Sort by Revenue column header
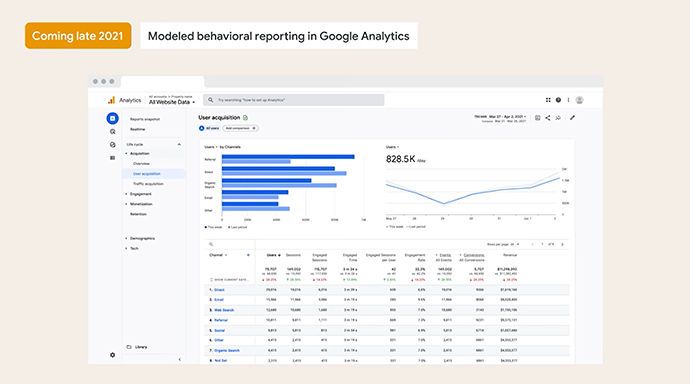The height and width of the screenshot is (384, 690). pyautogui.click(x=510, y=255)
